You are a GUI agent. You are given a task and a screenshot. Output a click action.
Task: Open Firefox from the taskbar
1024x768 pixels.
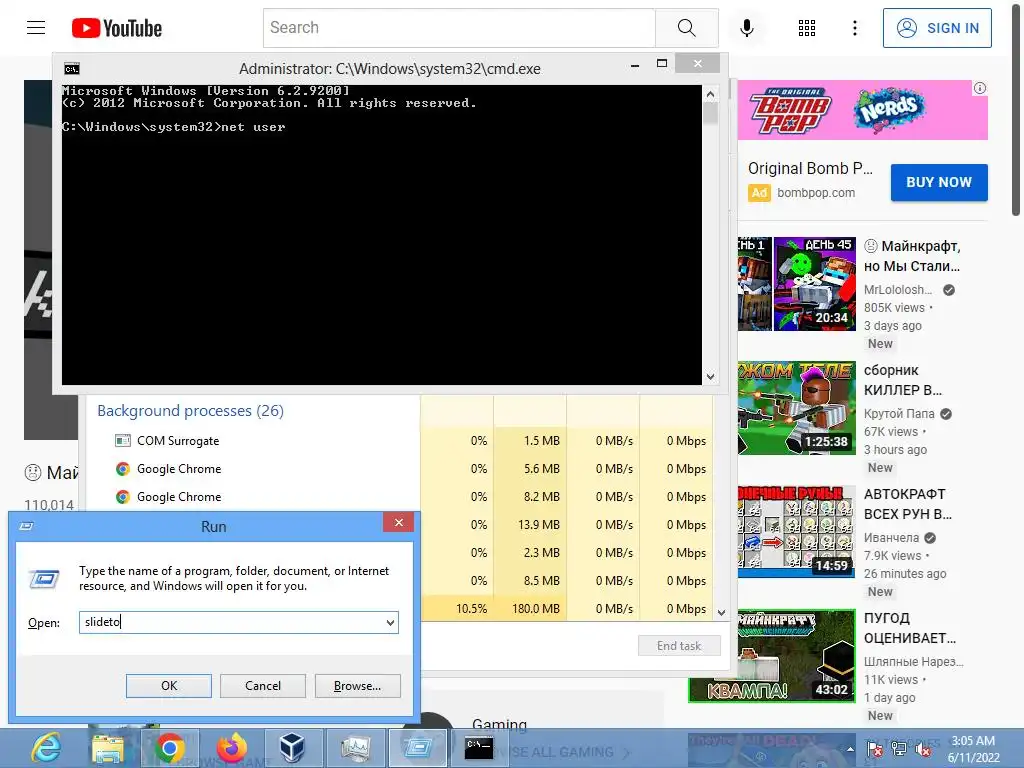[231, 748]
